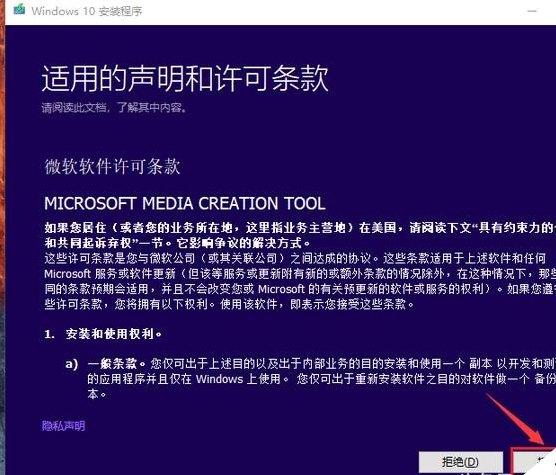Click the section title 1. 安装和使用权利。
556x475 pixels.
(103, 334)
